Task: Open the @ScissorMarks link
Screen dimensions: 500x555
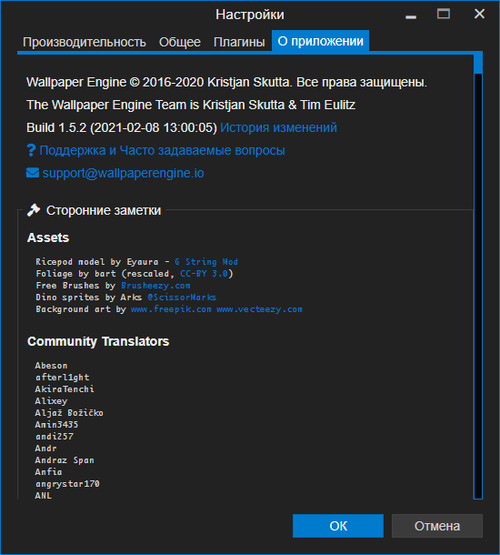Action: (182, 297)
